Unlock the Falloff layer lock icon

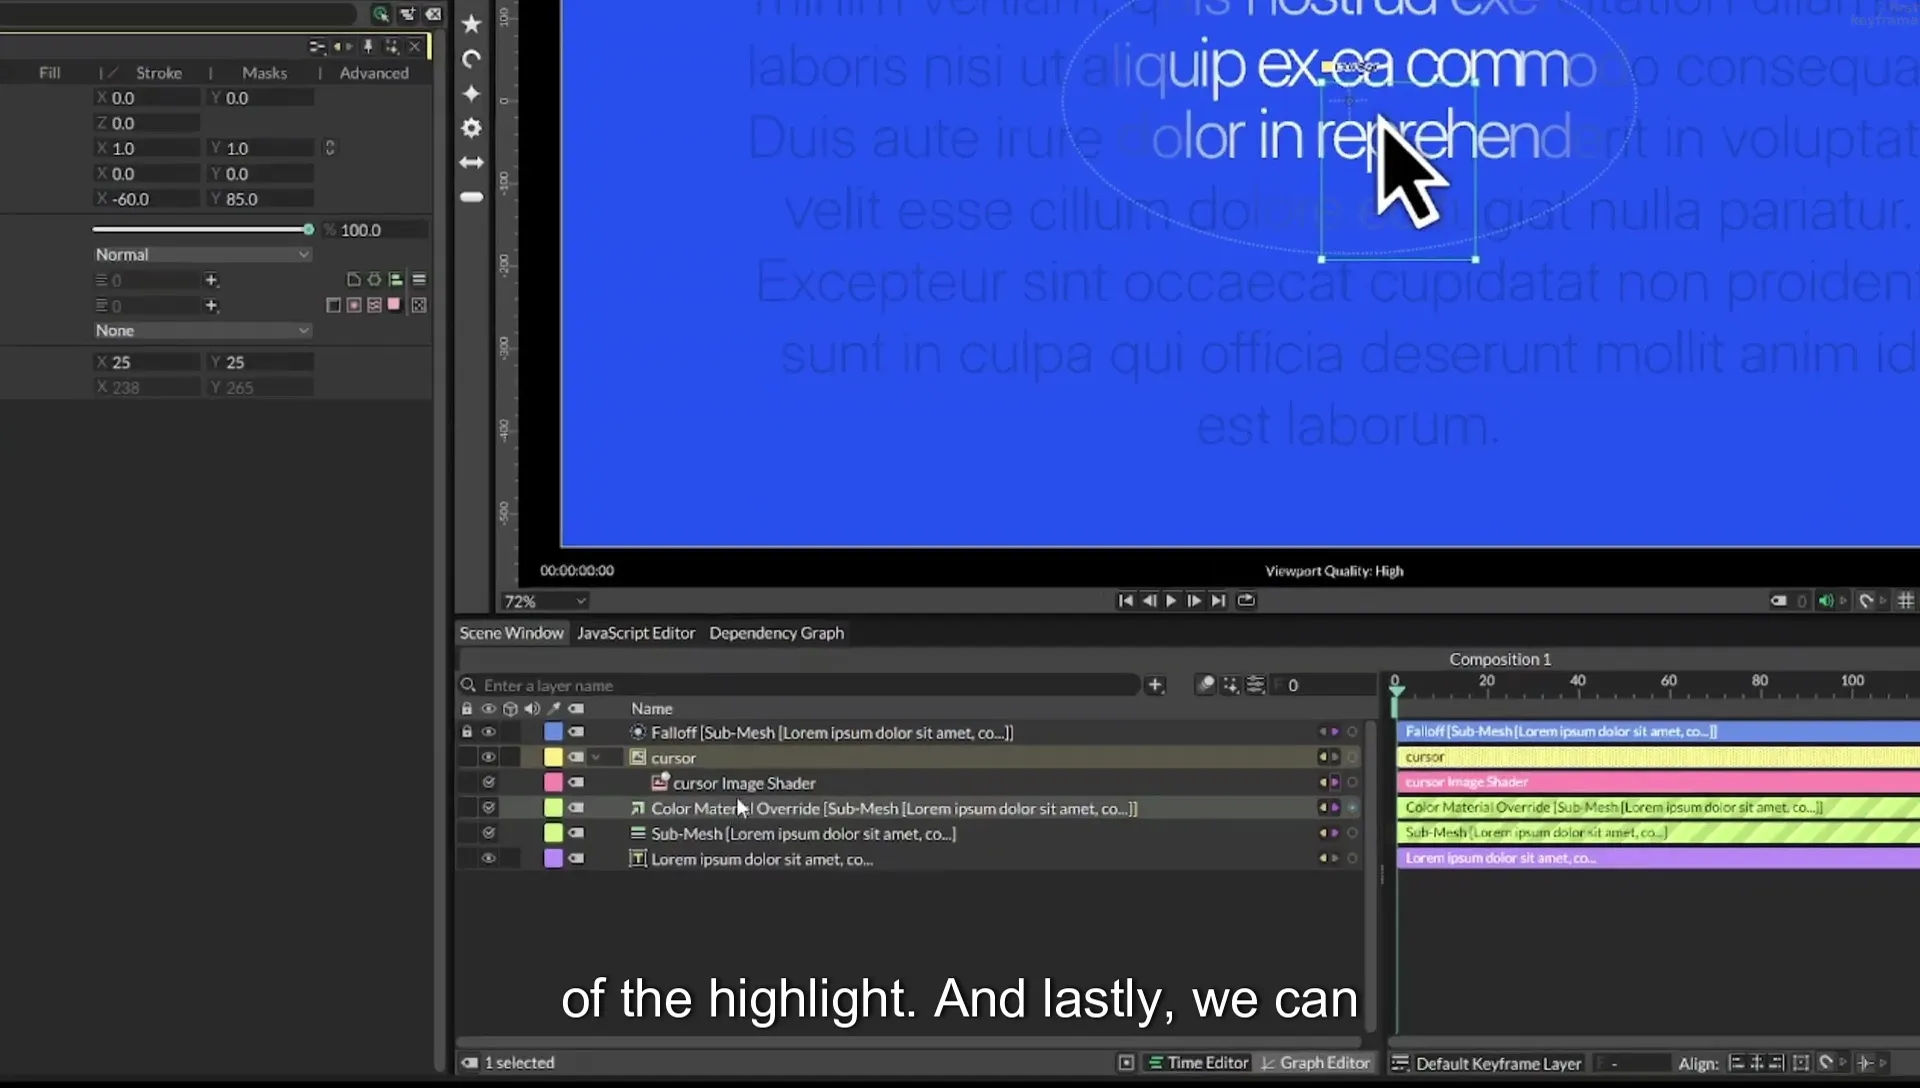click(466, 732)
